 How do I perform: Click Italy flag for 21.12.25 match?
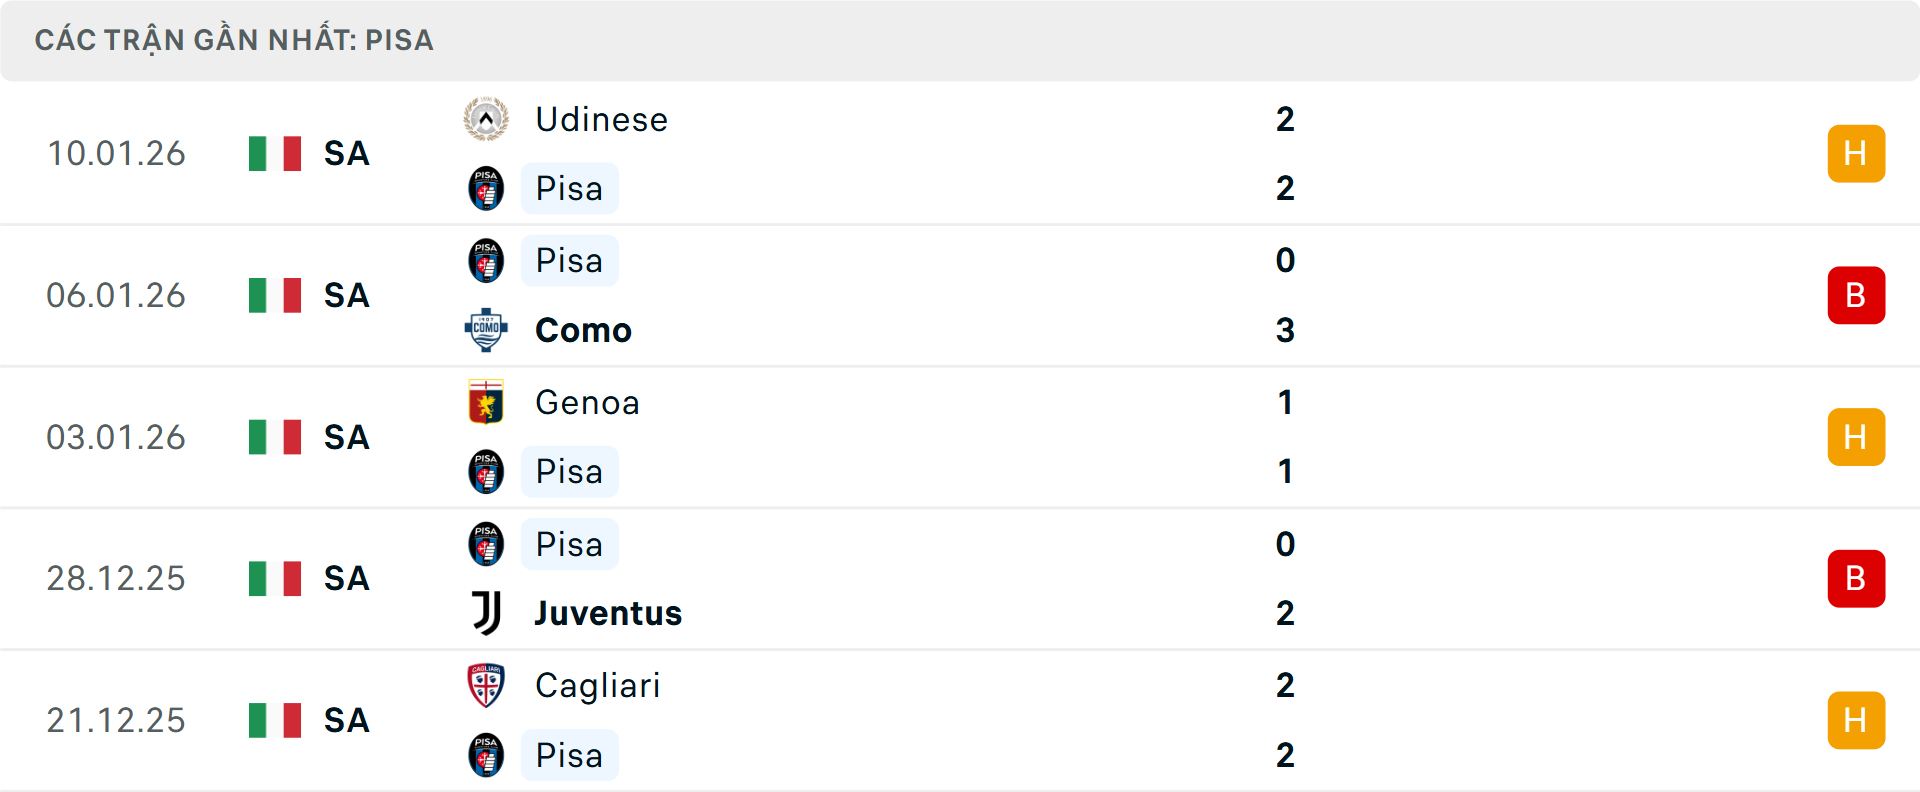point(275,720)
